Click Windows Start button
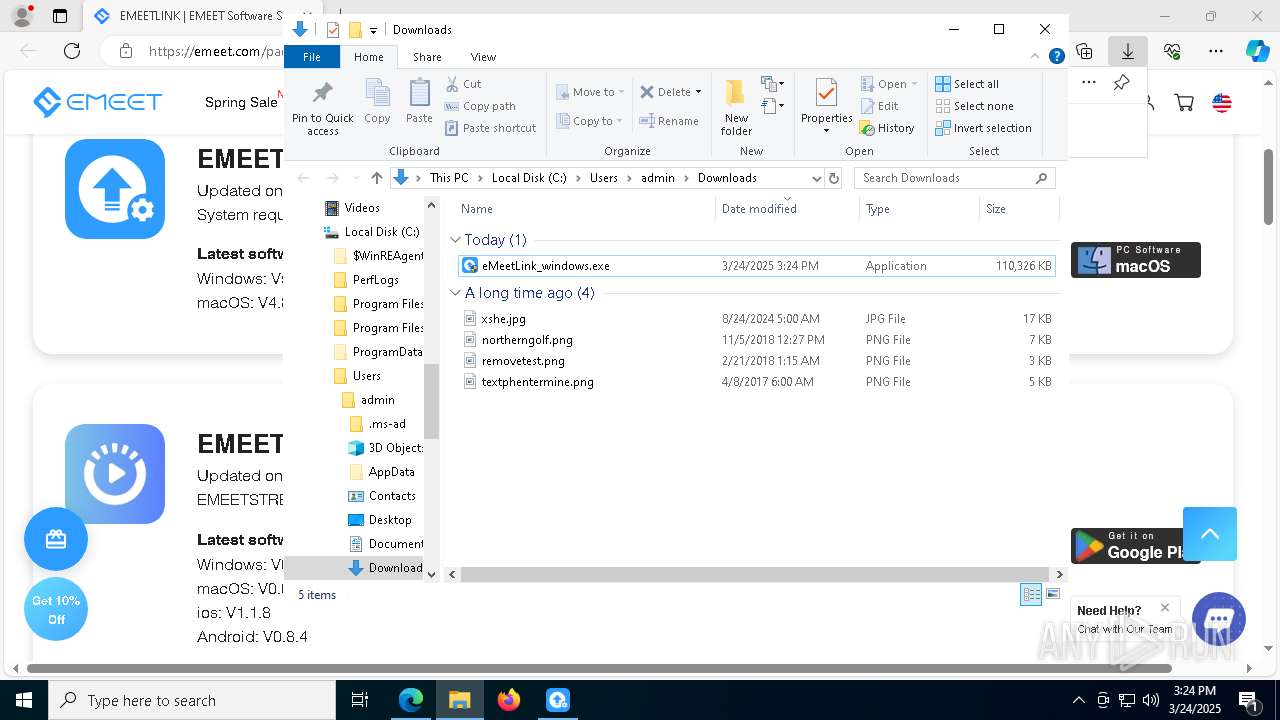This screenshot has height=720, width=1280. pos(24,700)
